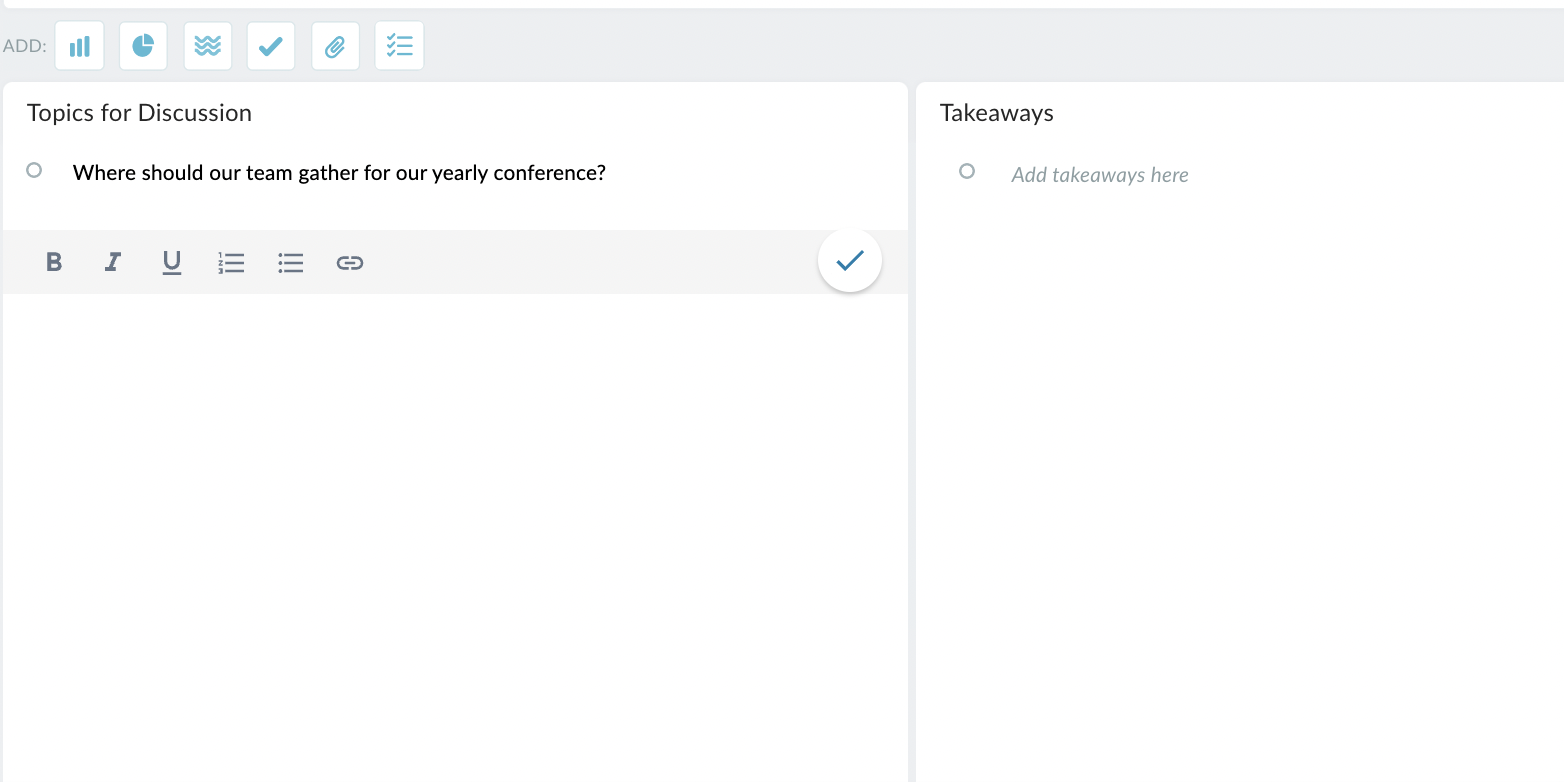Add a single checkmark item
The width and height of the screenshot is (1564, 782).
tap(271, 46)
